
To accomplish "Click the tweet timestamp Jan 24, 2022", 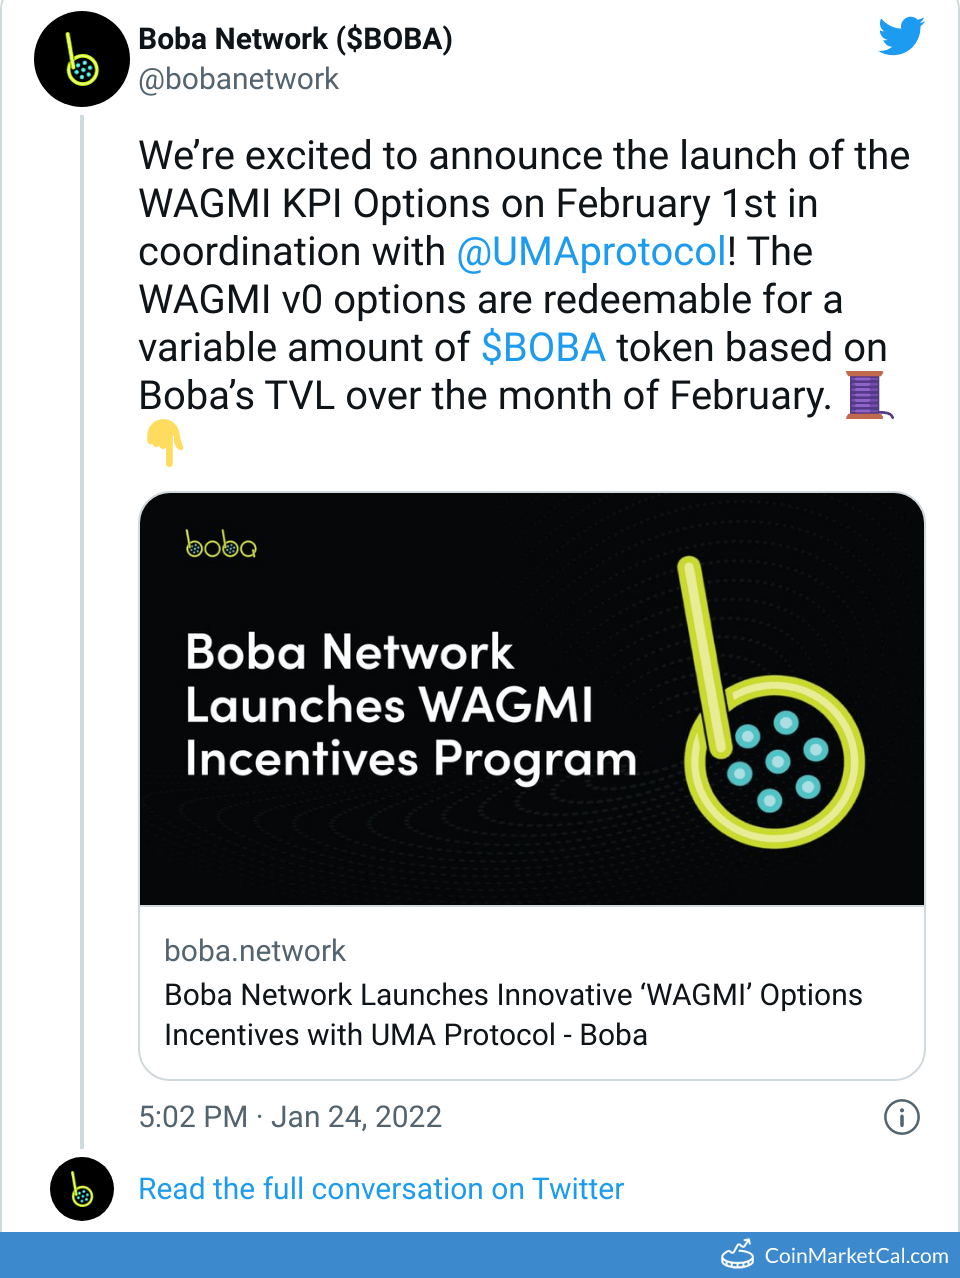I will point(291,1117).
